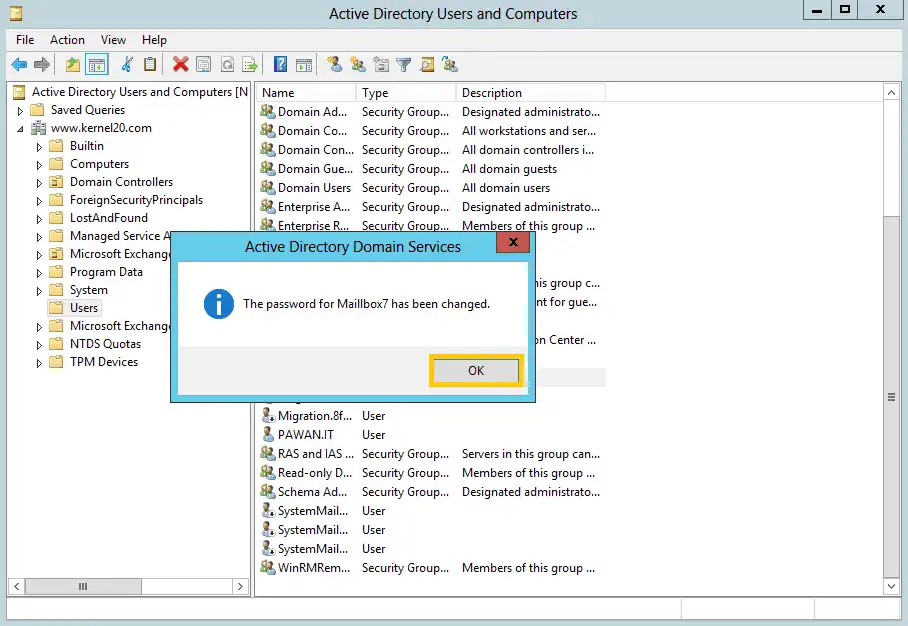The height and width of the screenshot is (626, 908).
Task: Click the red Delete X icon
Action: pos(181,64)
